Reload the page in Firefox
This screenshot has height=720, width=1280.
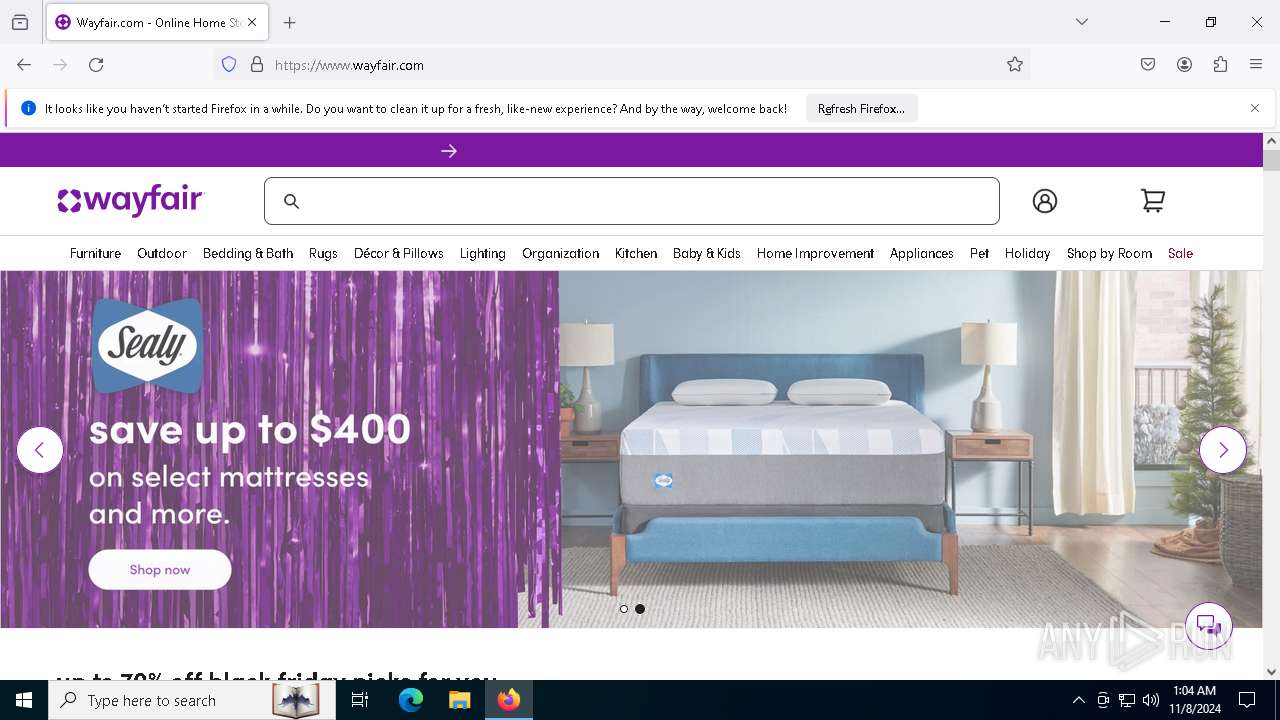point(96,65)
